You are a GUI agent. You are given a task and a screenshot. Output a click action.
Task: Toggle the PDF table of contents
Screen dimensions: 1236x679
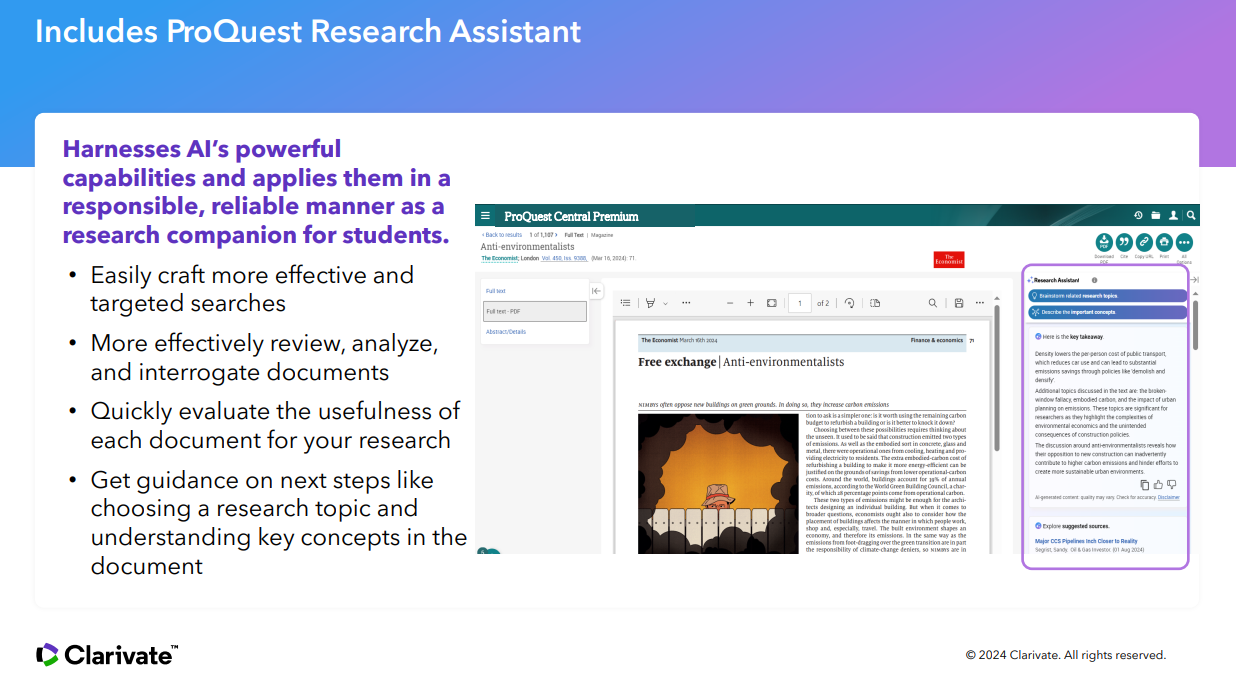pyautogui.click(x=626, y=303)
